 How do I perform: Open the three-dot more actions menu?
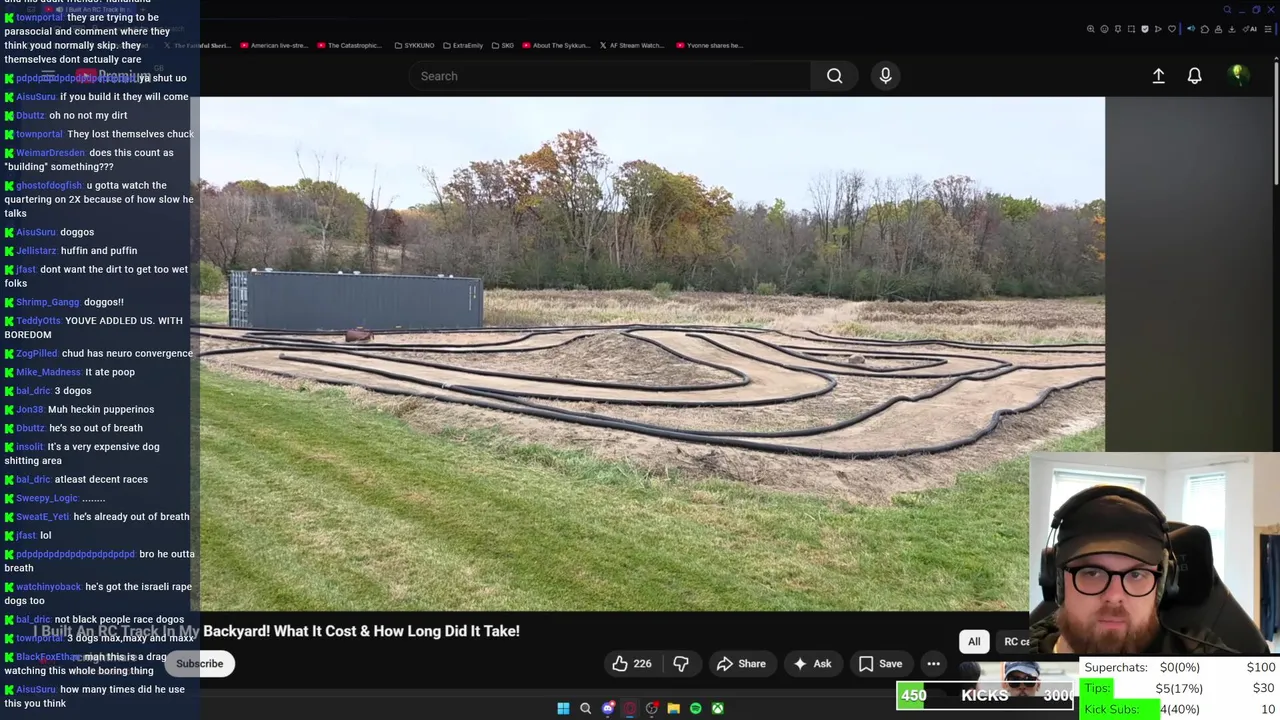click(x=933, y=663)
